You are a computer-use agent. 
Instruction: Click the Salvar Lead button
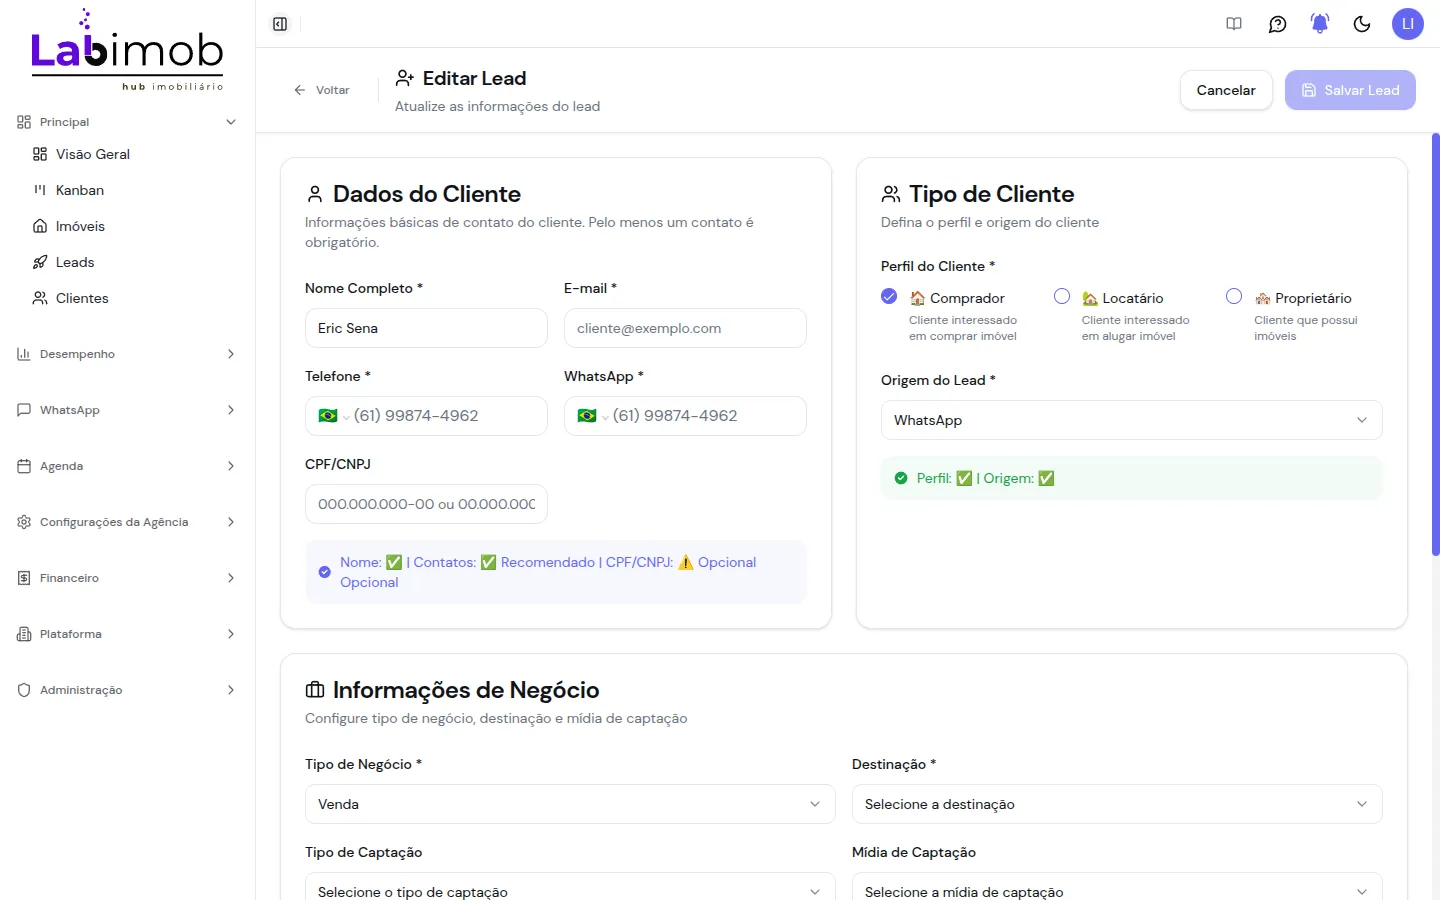point(1350,90)
